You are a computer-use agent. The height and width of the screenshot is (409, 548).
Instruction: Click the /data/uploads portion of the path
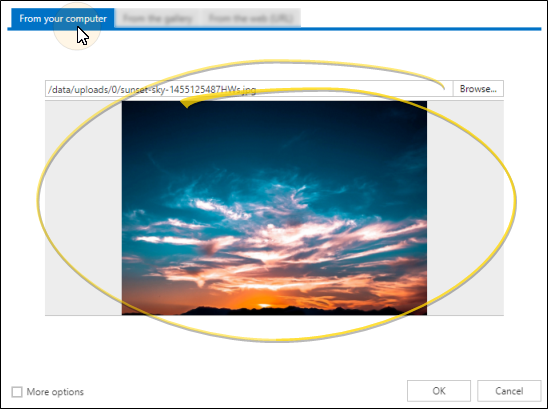coord(78,90)
